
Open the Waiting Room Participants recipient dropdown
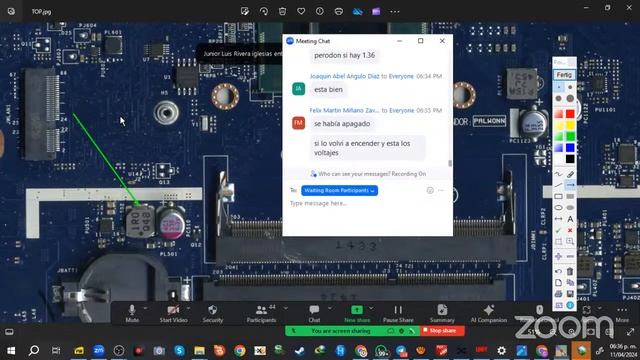point(339,191)
